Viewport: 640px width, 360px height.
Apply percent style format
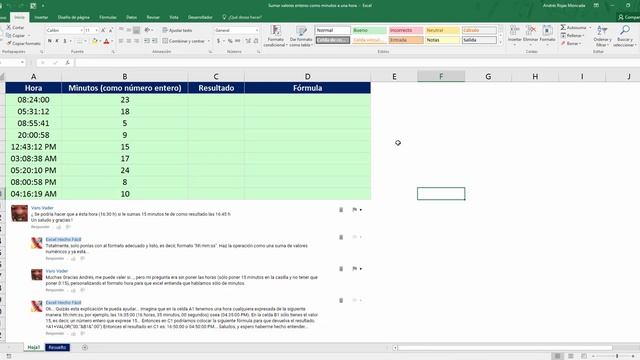(x=230, y=41)
